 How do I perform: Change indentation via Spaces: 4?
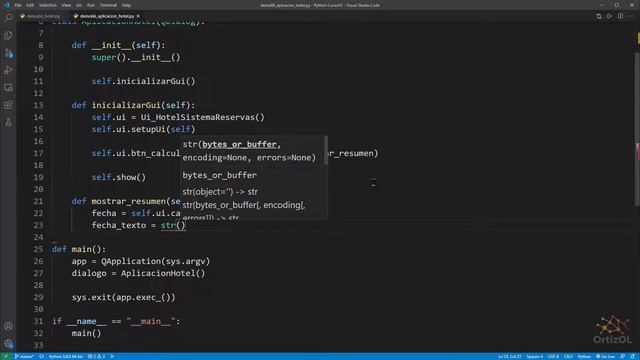(x=535, y=356)
